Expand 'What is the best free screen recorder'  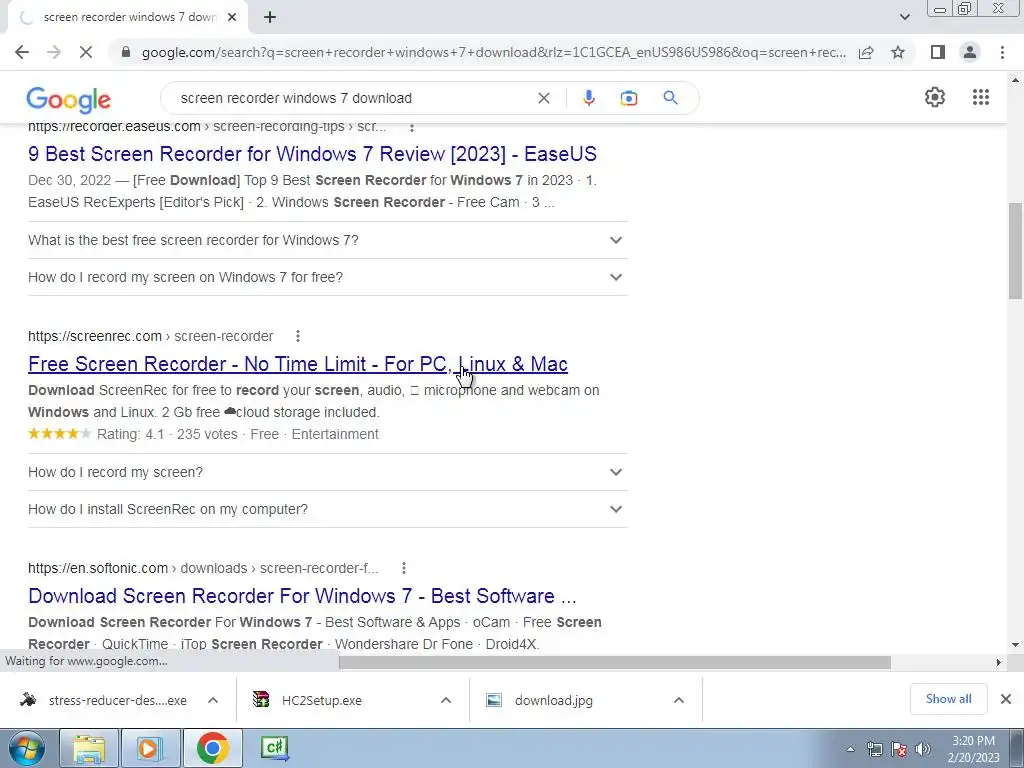[327, 240]
